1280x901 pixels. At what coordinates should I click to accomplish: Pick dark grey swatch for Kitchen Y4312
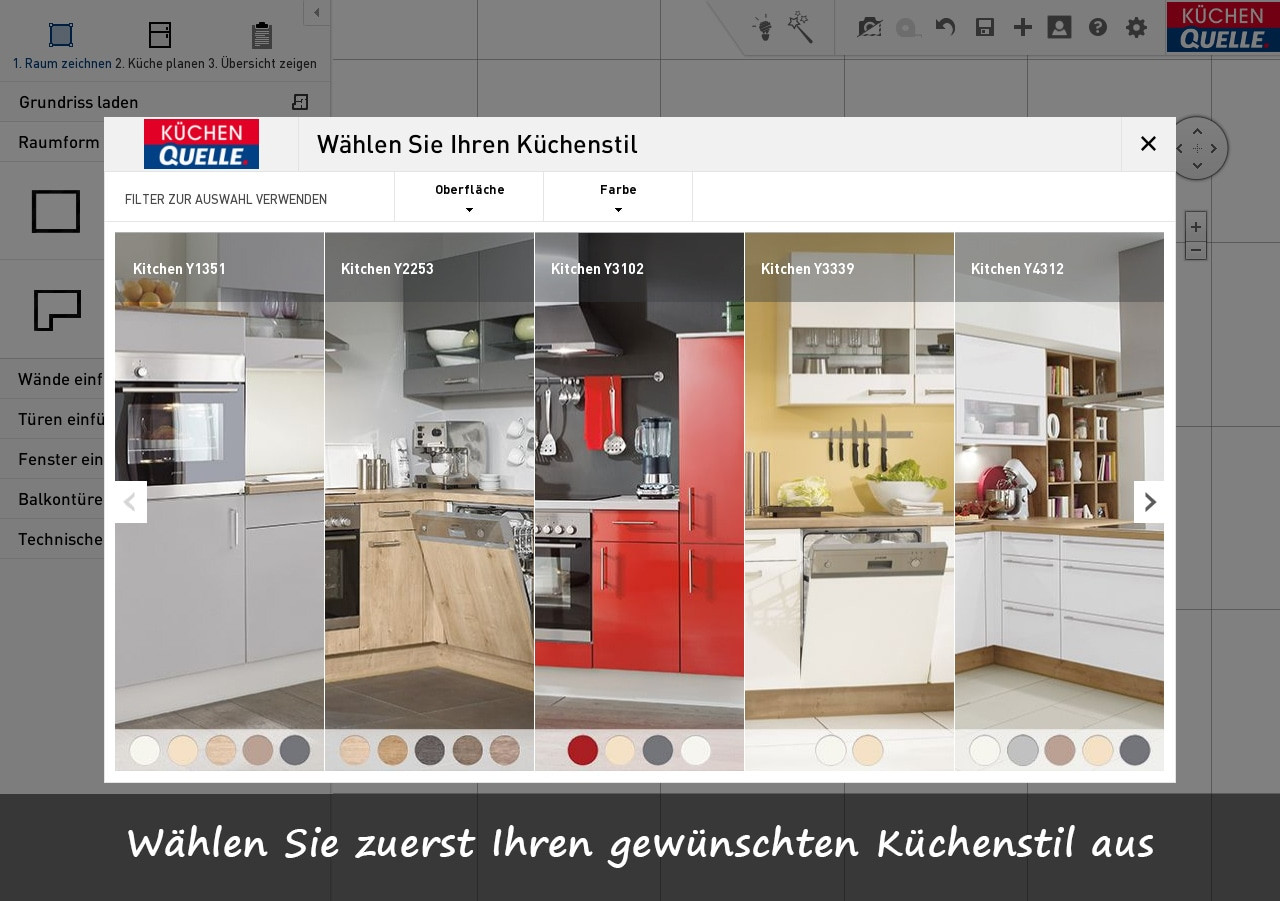(x=1135, y=750)
